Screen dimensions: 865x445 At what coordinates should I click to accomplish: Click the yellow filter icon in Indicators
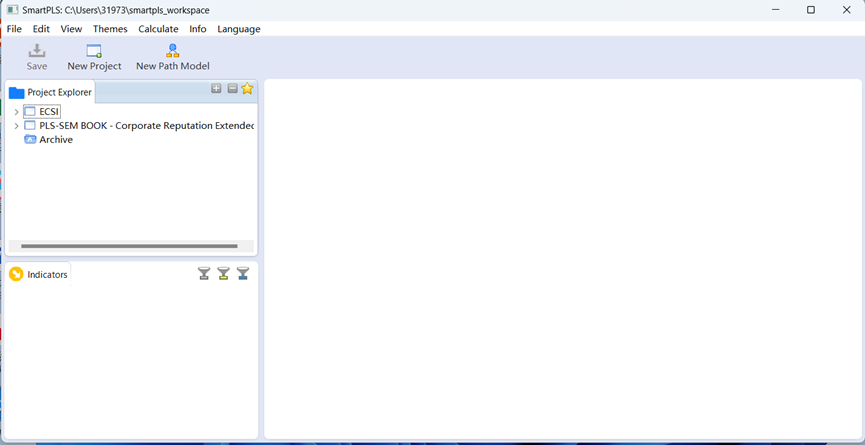click(223, 274)
